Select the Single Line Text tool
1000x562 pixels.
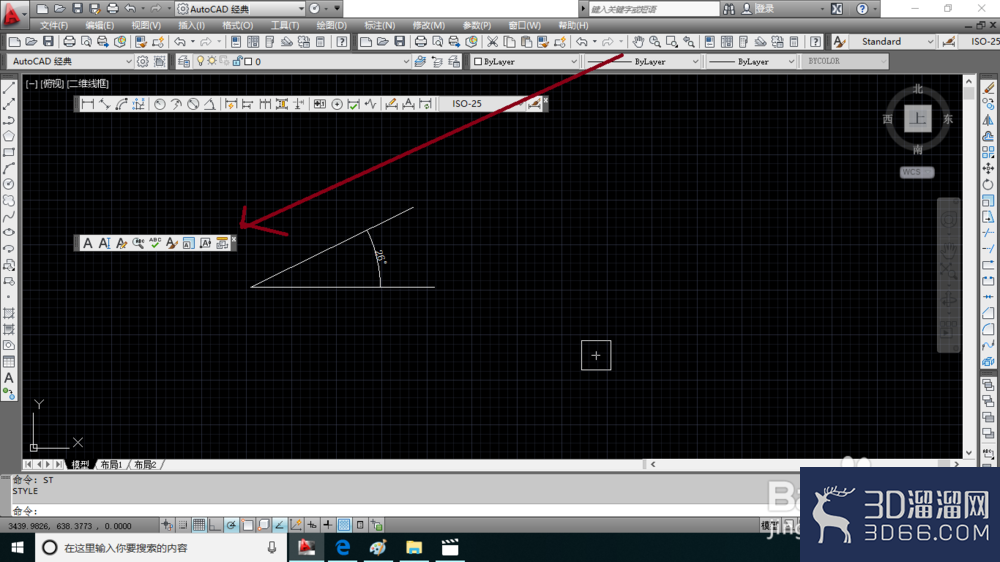(x=105, y=243)
